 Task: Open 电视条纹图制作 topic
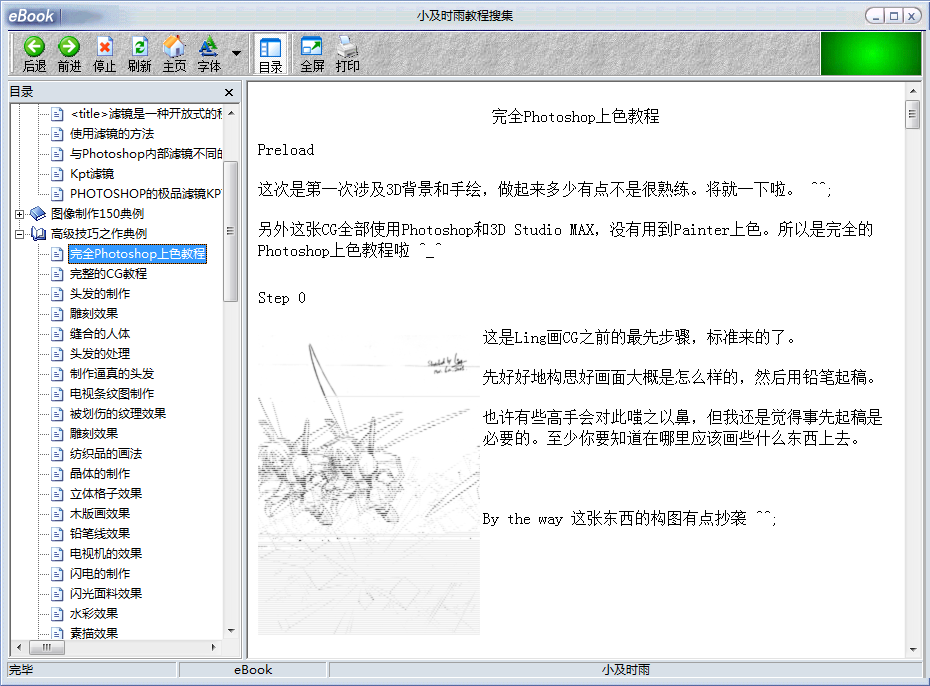coord(112,394)
